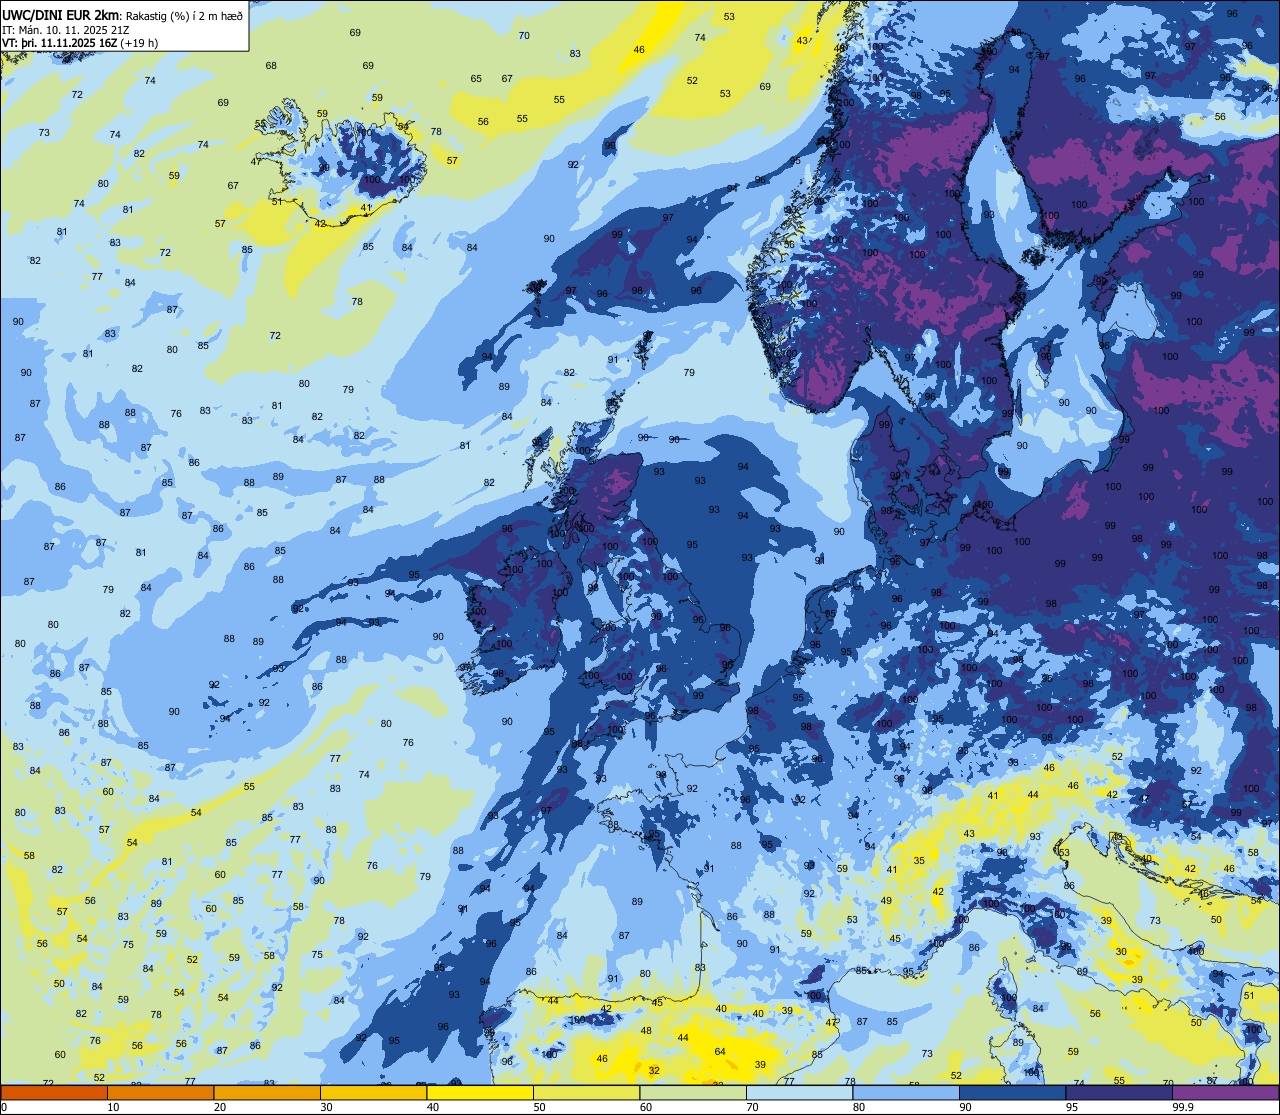Click the humidity value 35 over the Alps

coord(919,860)
